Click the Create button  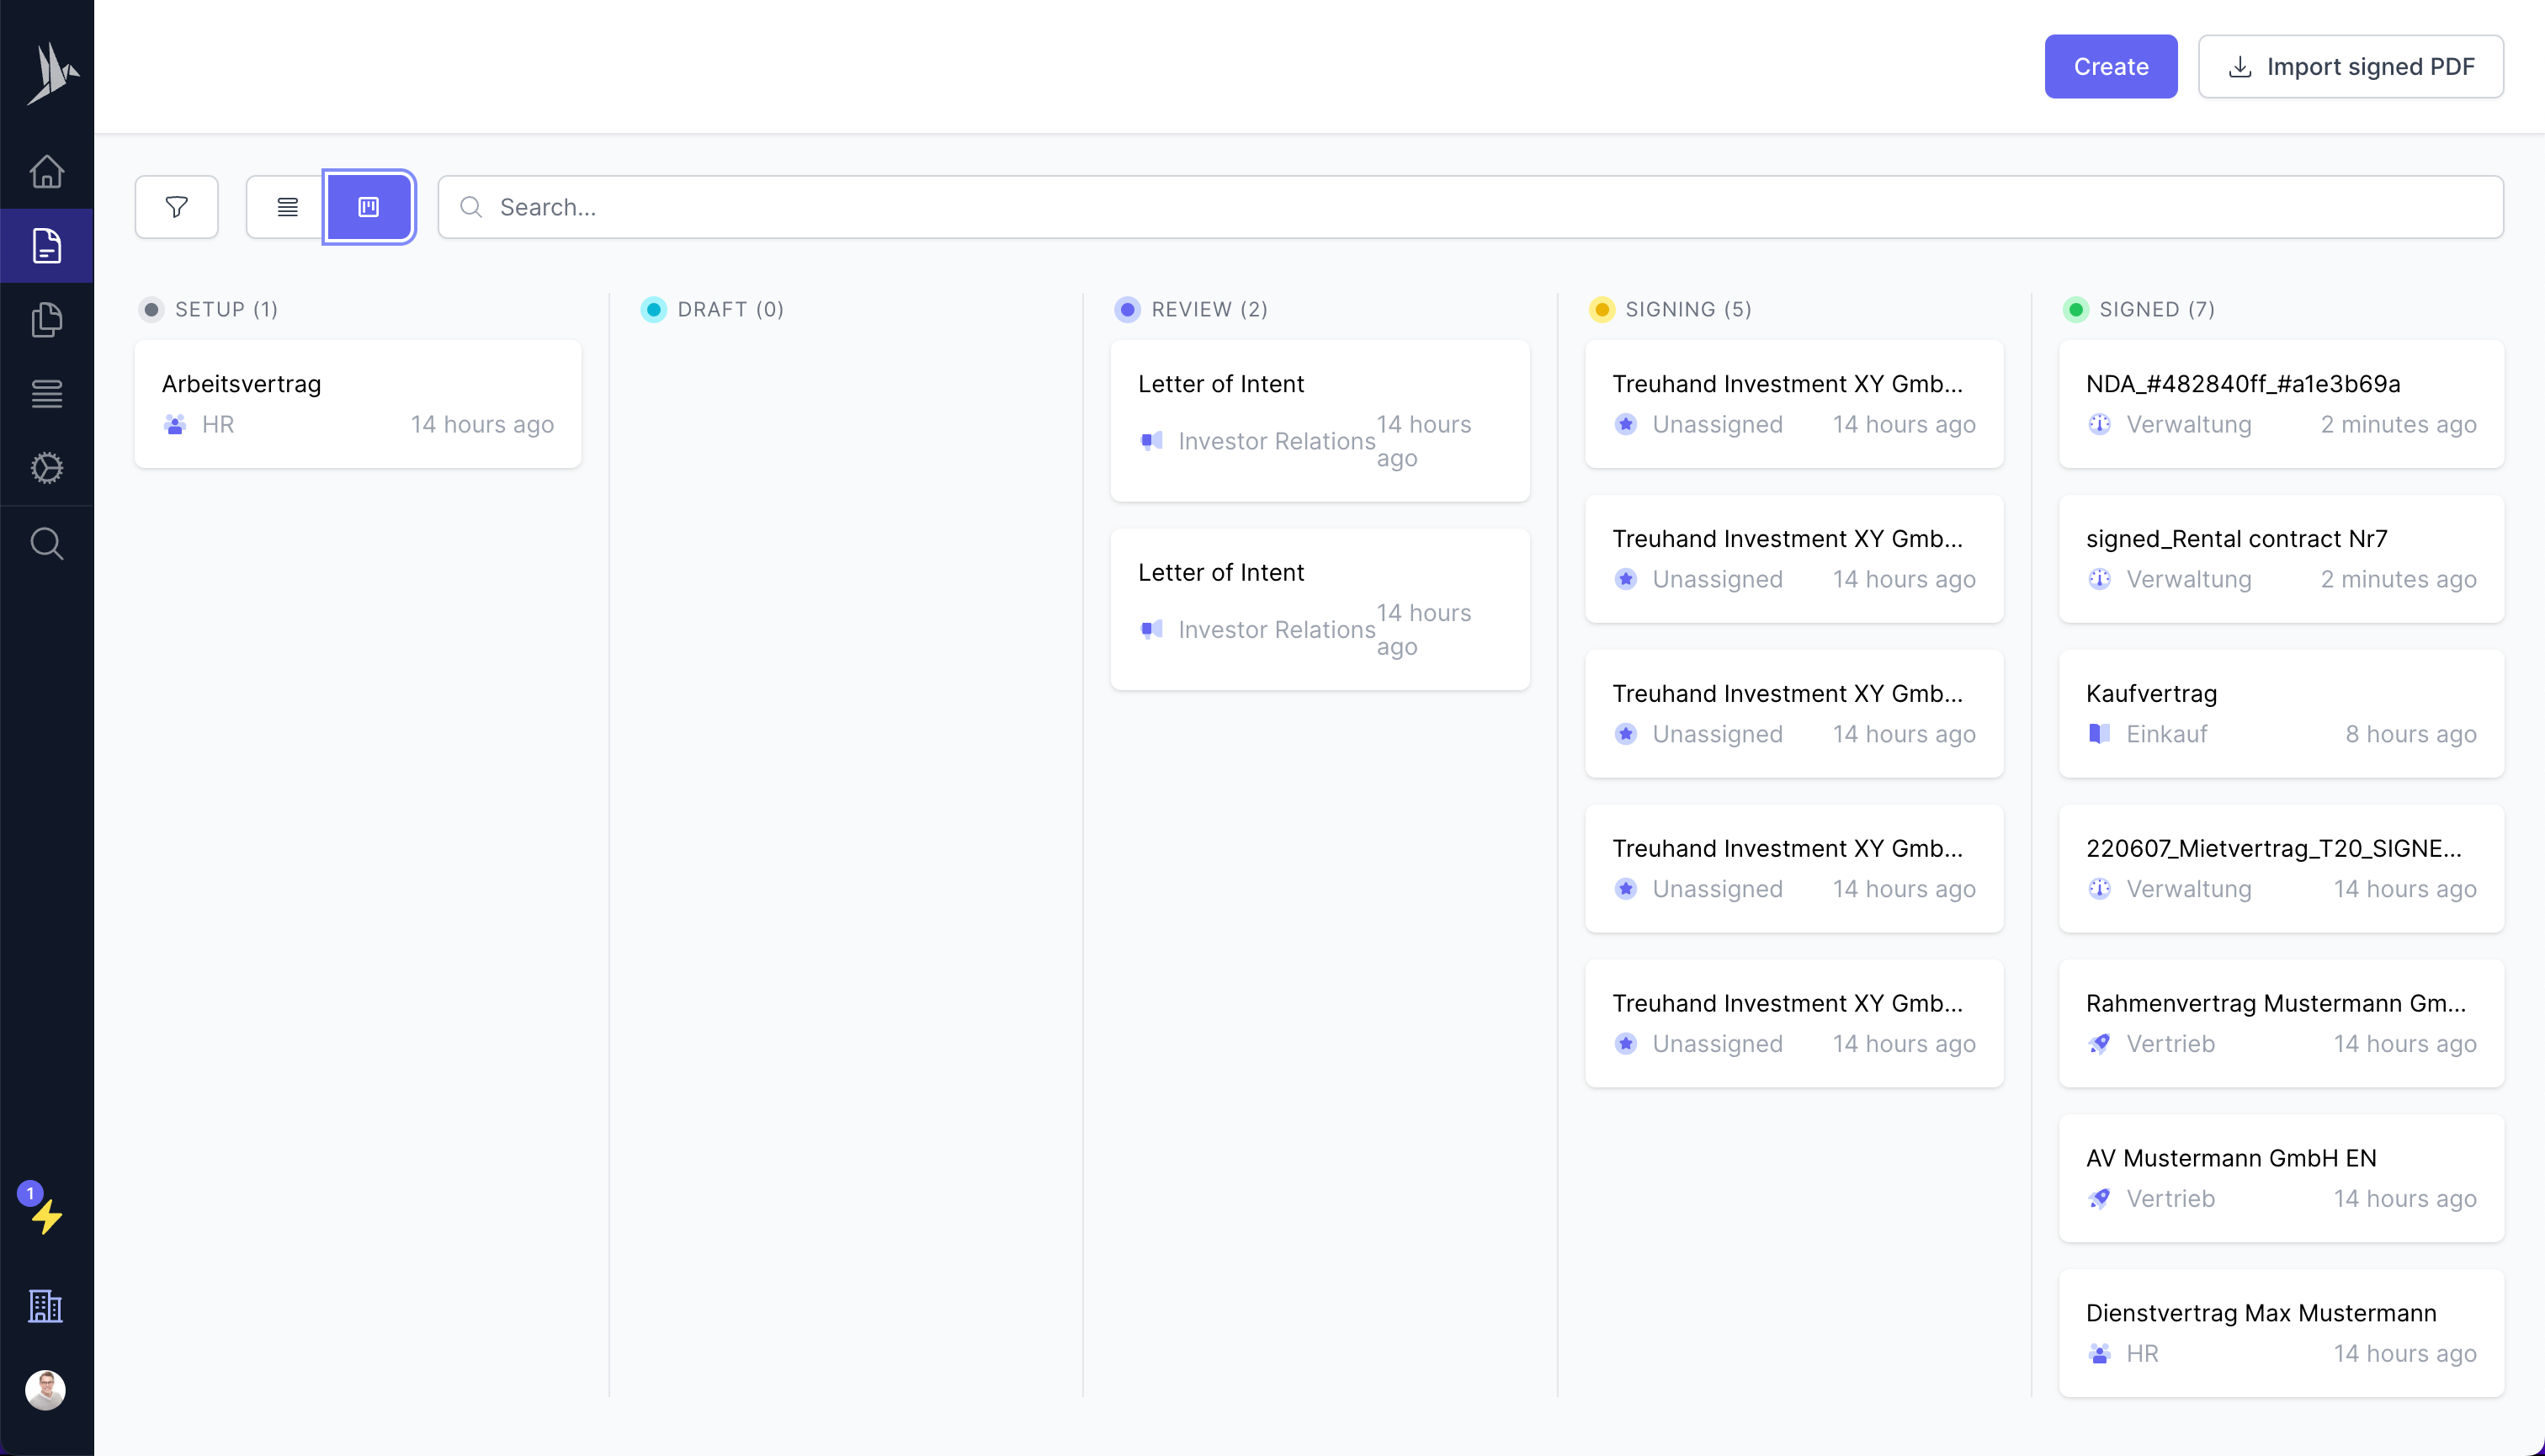point(2110,67)
